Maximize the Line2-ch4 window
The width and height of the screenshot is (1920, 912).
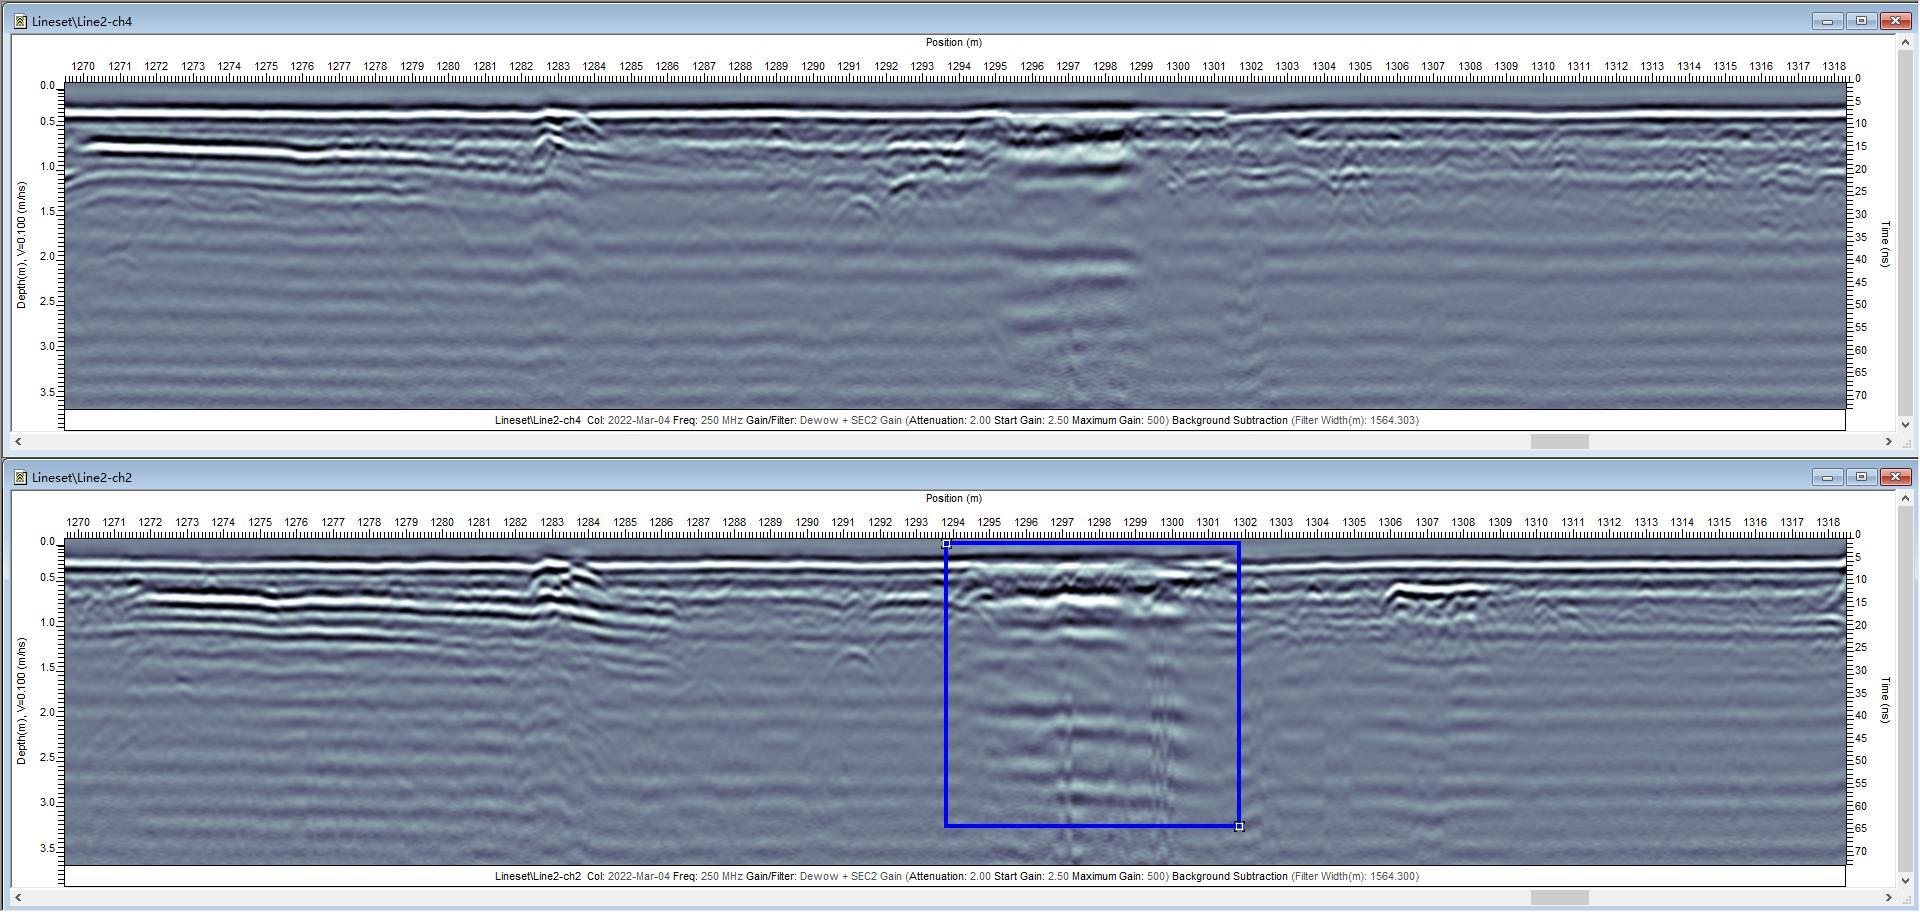click(1861, 21)
